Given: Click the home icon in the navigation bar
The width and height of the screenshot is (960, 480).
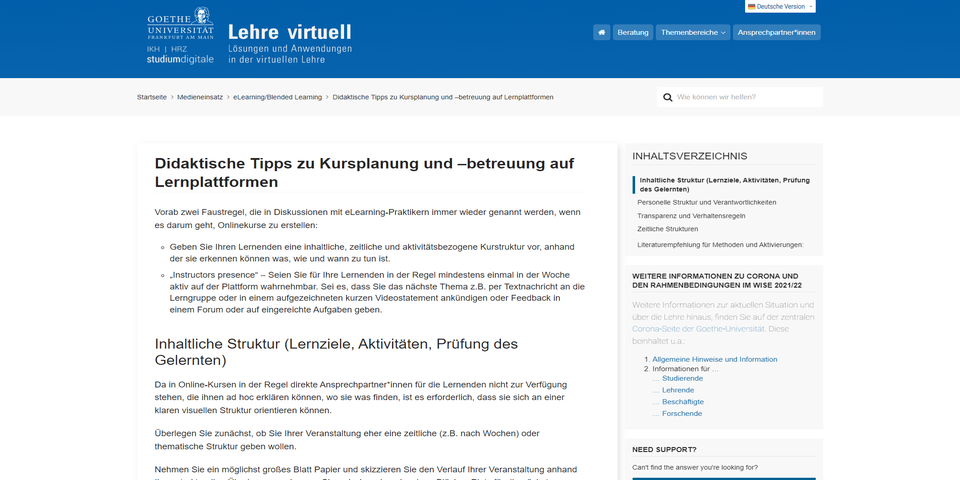Looking at the screenshot, I should [x=601, y=32].
